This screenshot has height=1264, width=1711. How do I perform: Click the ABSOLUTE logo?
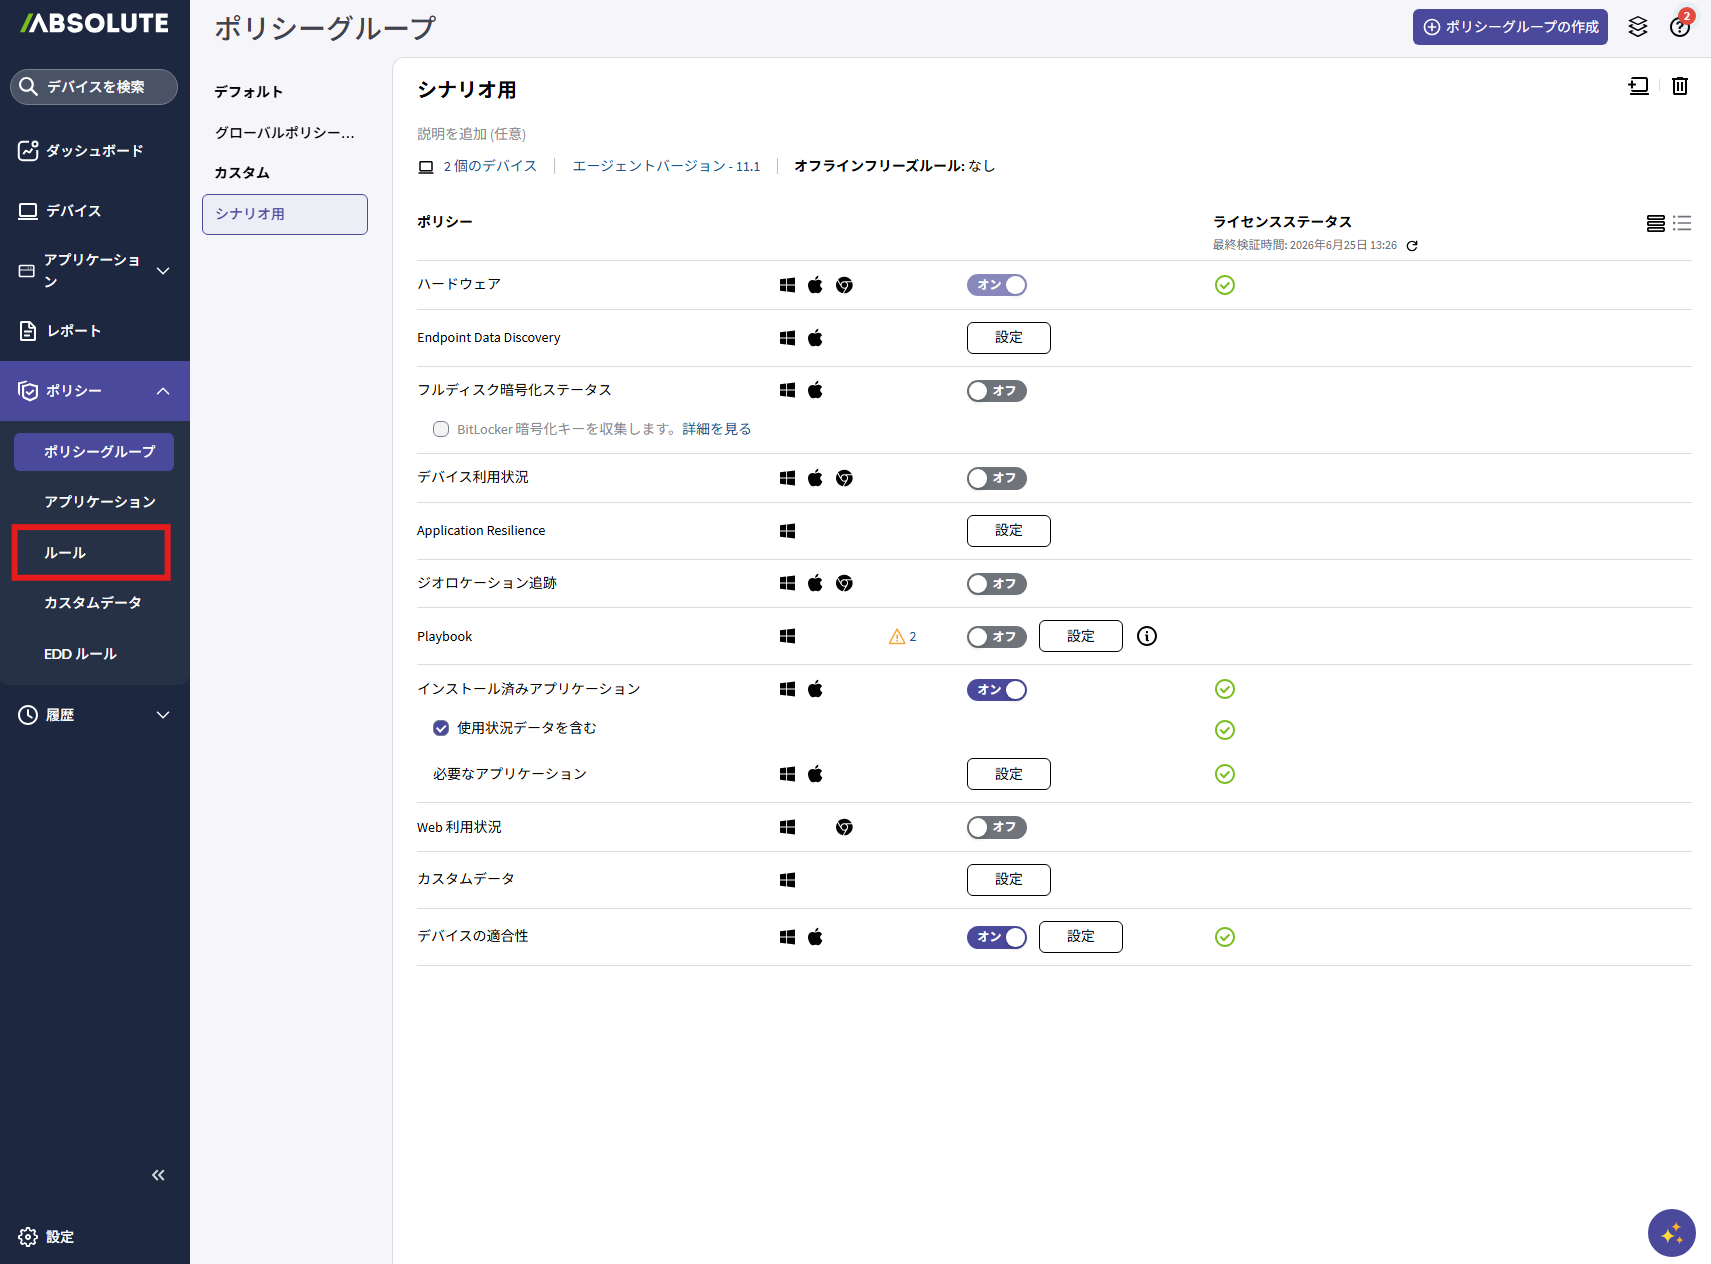(95, 23)
